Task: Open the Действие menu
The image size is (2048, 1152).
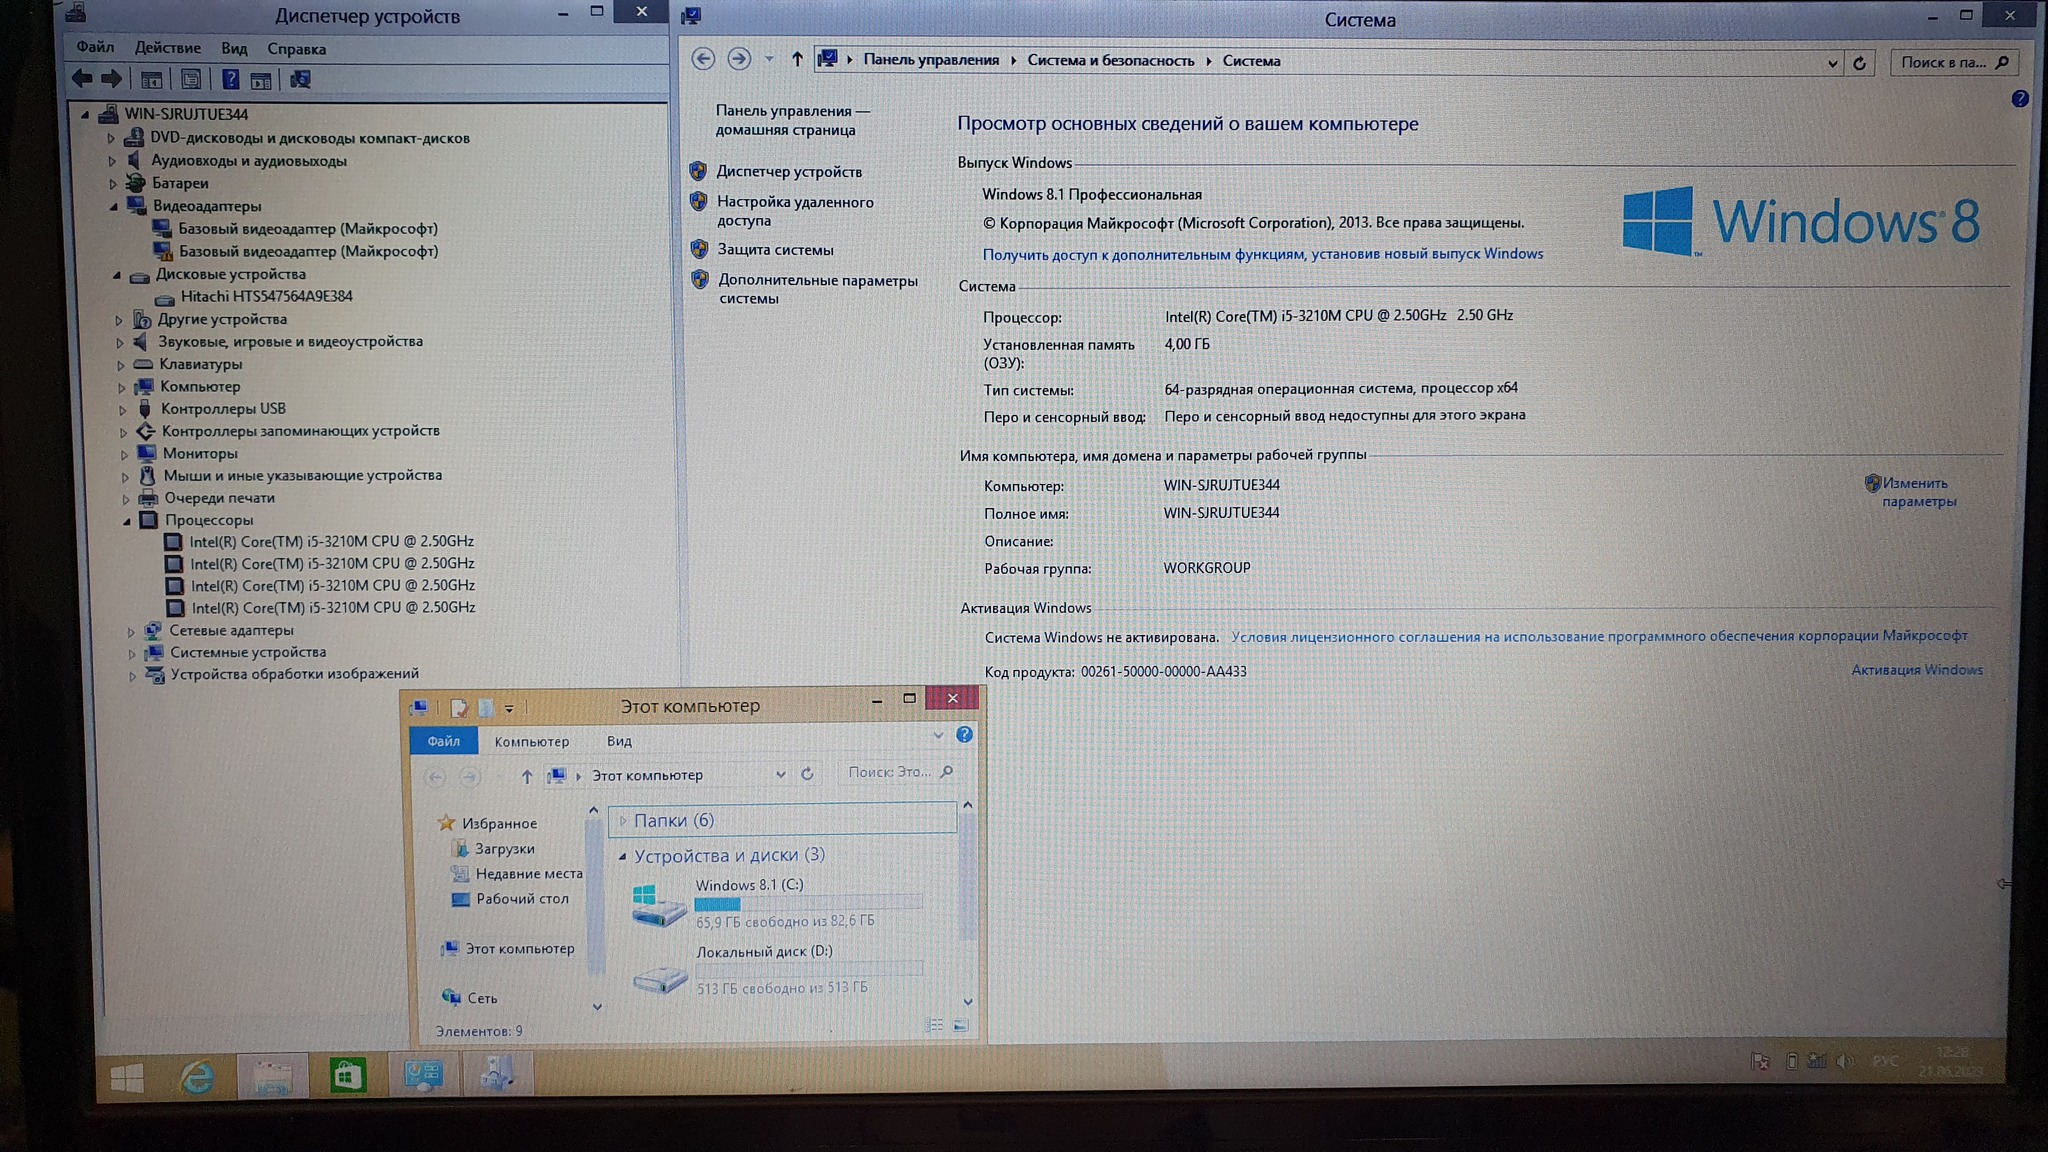Action: click(x=167, y=48)
